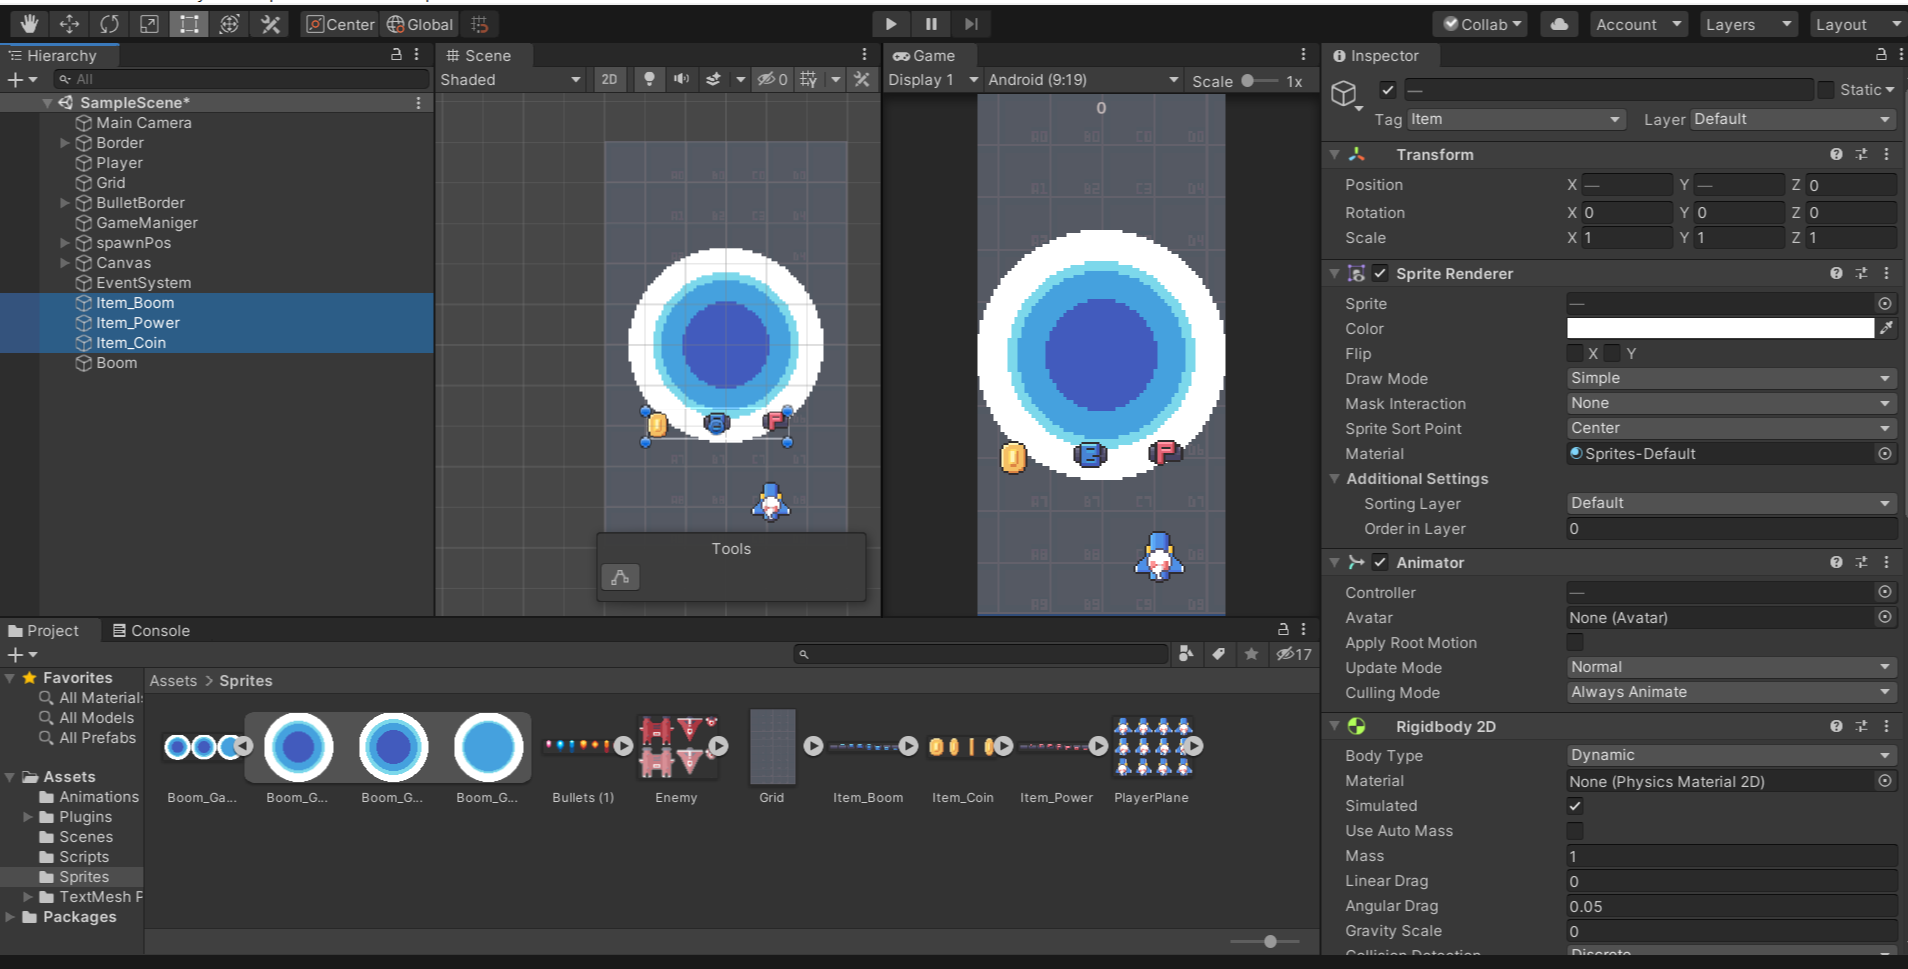The height and width of the screenshot is (969, 1908).
Task: Toggle grid snapping icon in toolbar
Action: (480, 24)
